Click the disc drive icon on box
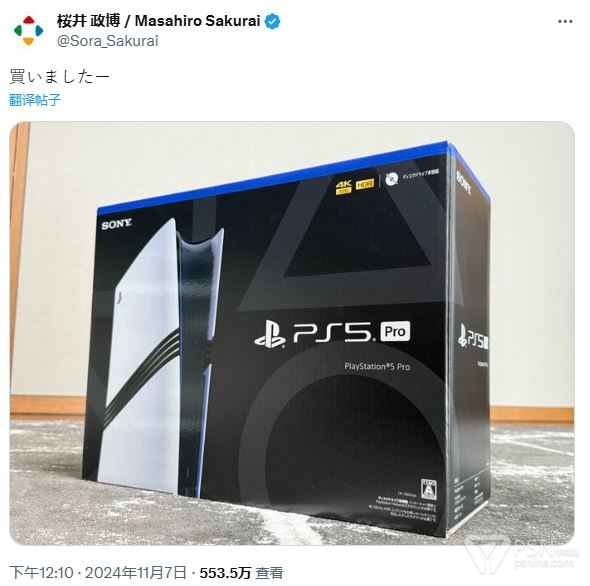Screen dimensions: 590x586 click(x=392, y=179)
